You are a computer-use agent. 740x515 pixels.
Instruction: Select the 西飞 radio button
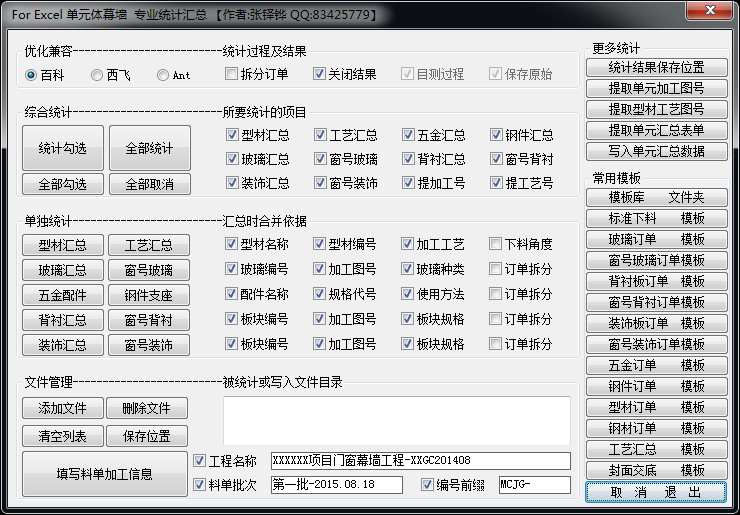coord(97,75)
